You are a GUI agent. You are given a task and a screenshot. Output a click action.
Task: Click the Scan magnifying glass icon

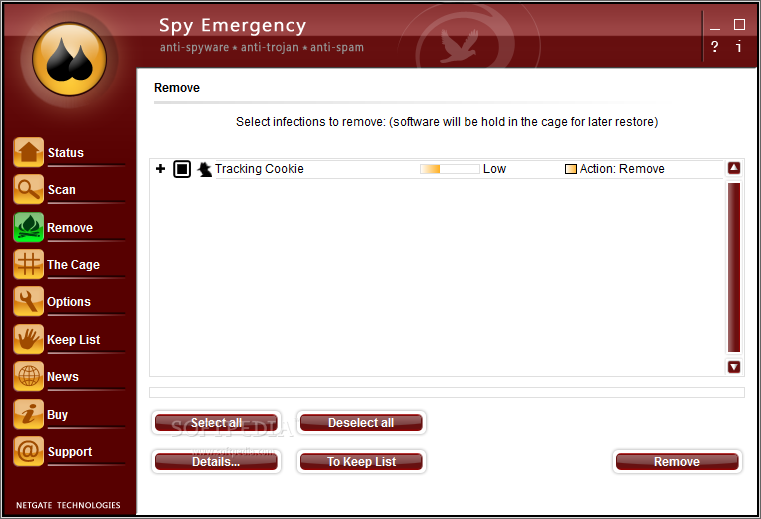click(29, 189)
